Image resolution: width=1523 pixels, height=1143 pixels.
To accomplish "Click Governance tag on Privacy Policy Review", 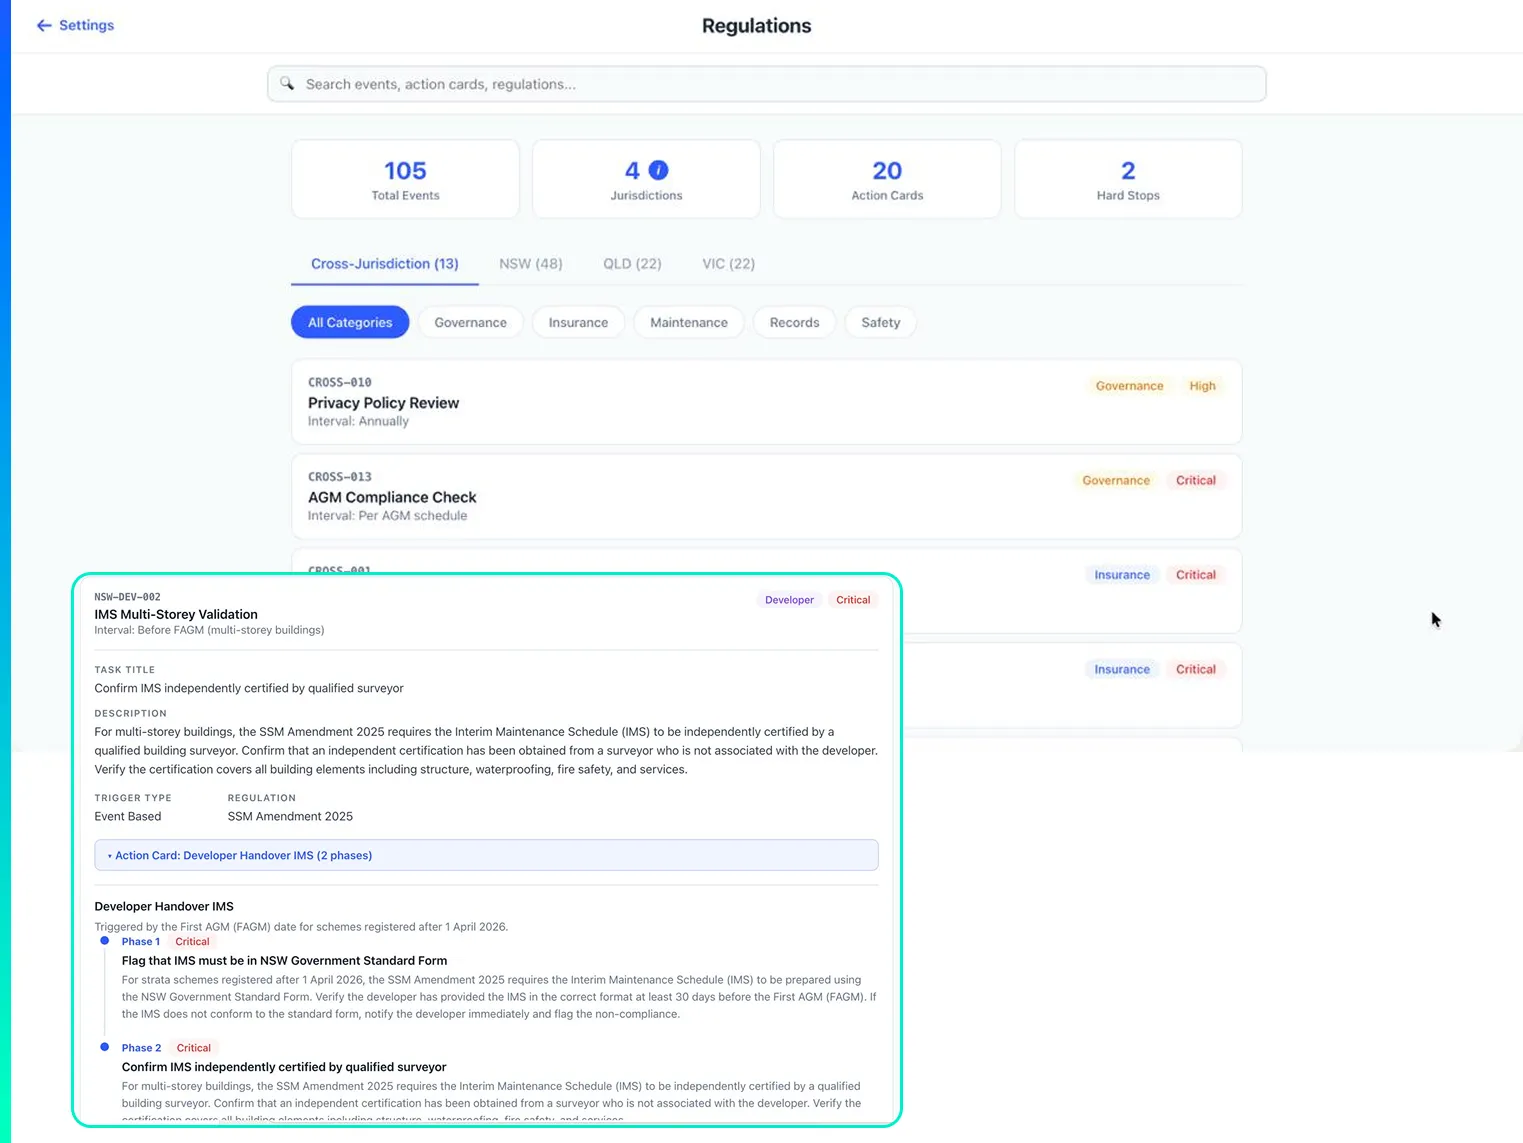I will pyautogui.click(x=1129, y=386).
